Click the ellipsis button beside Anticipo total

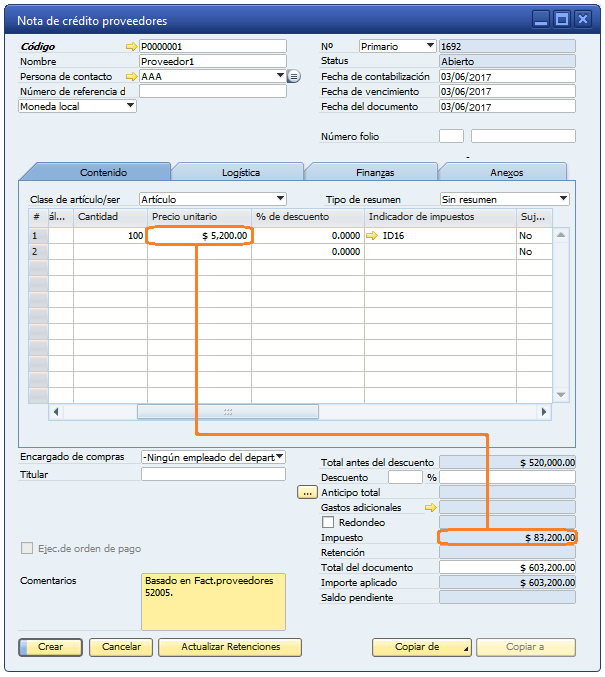click(x=307, y=493)
